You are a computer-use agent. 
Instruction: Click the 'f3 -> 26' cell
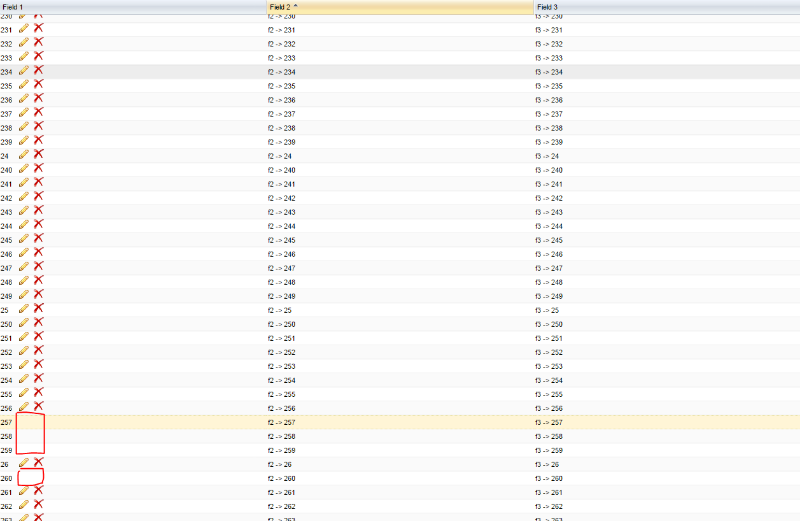(x=547, y=465)
